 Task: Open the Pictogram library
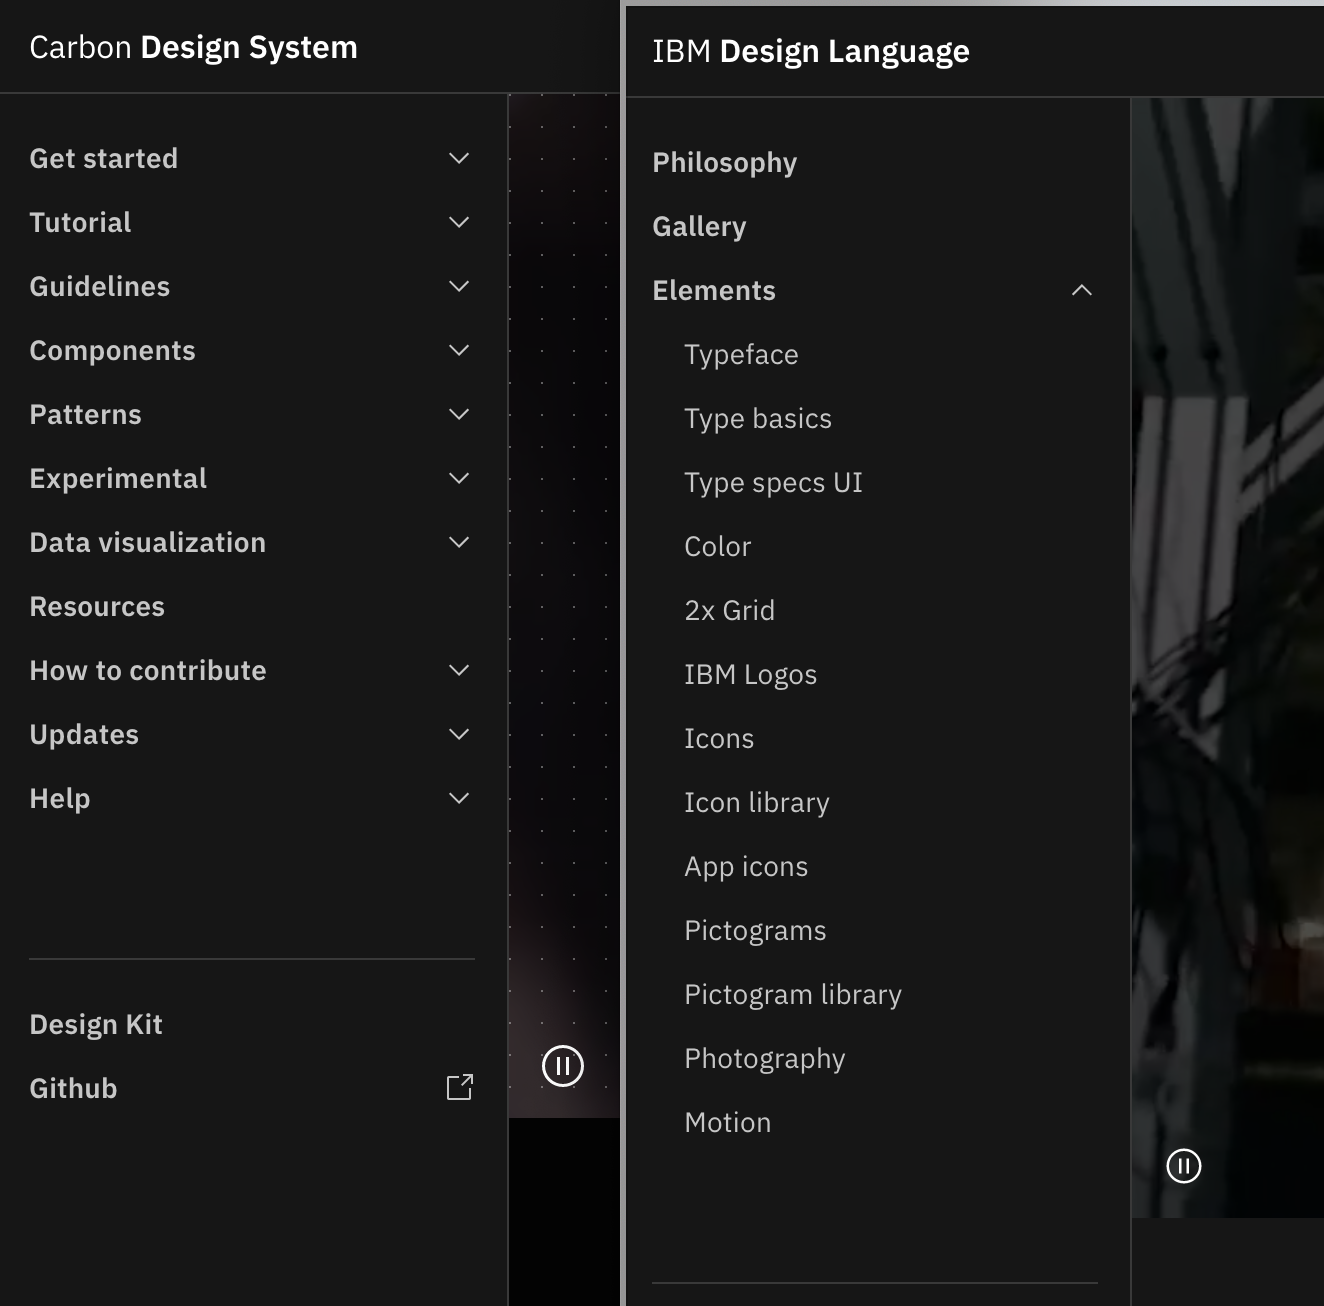[x=793, y=994]
